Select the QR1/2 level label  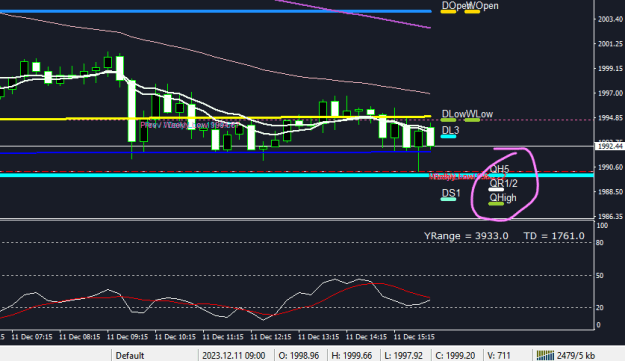tap(503, 183)
